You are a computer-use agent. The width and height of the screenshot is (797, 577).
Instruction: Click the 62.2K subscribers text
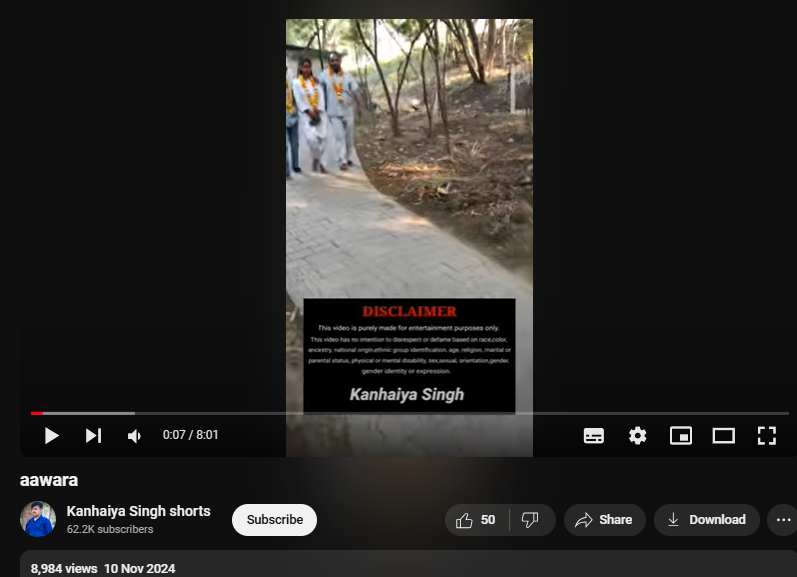110,529
